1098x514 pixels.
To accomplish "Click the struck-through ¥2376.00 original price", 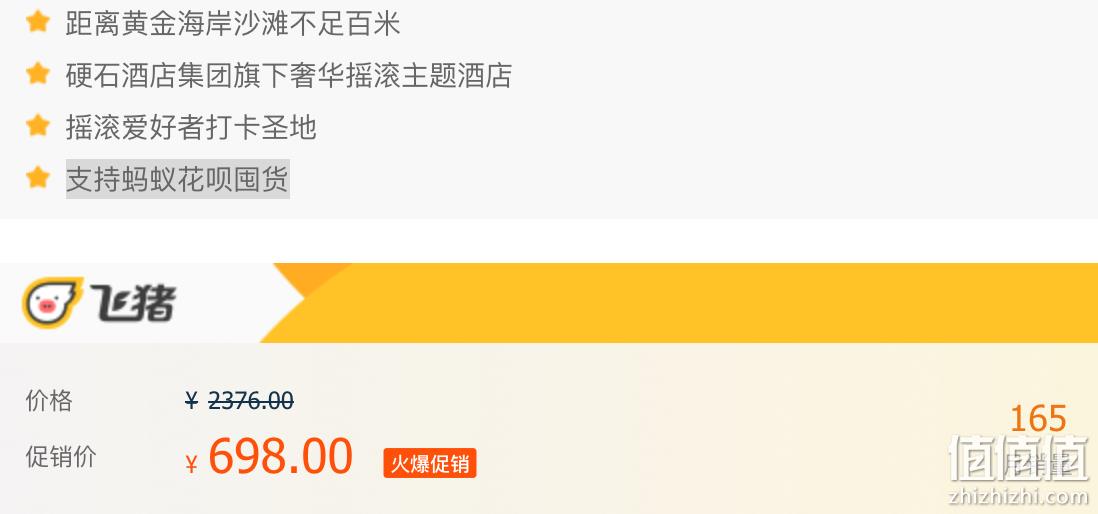I will (x=239, y=401).
